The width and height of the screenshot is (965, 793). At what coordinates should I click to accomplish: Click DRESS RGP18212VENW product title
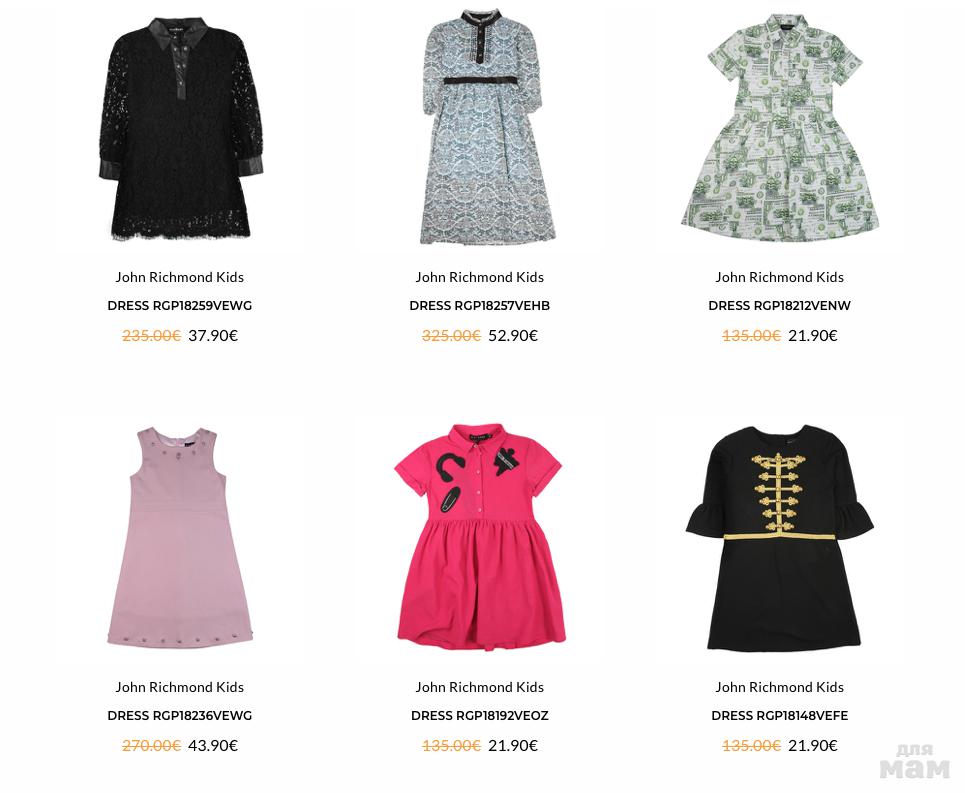(779, 306)
